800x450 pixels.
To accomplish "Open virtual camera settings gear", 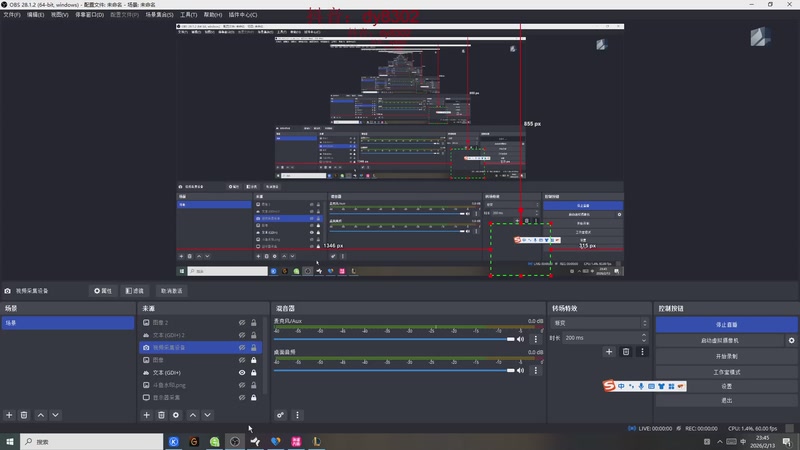I will tap(791, 340).
